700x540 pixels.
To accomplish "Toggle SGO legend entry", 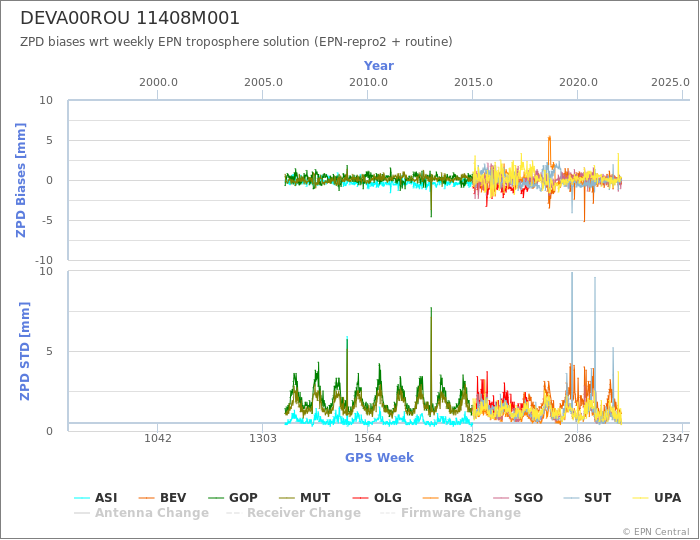I will (517, 498).
